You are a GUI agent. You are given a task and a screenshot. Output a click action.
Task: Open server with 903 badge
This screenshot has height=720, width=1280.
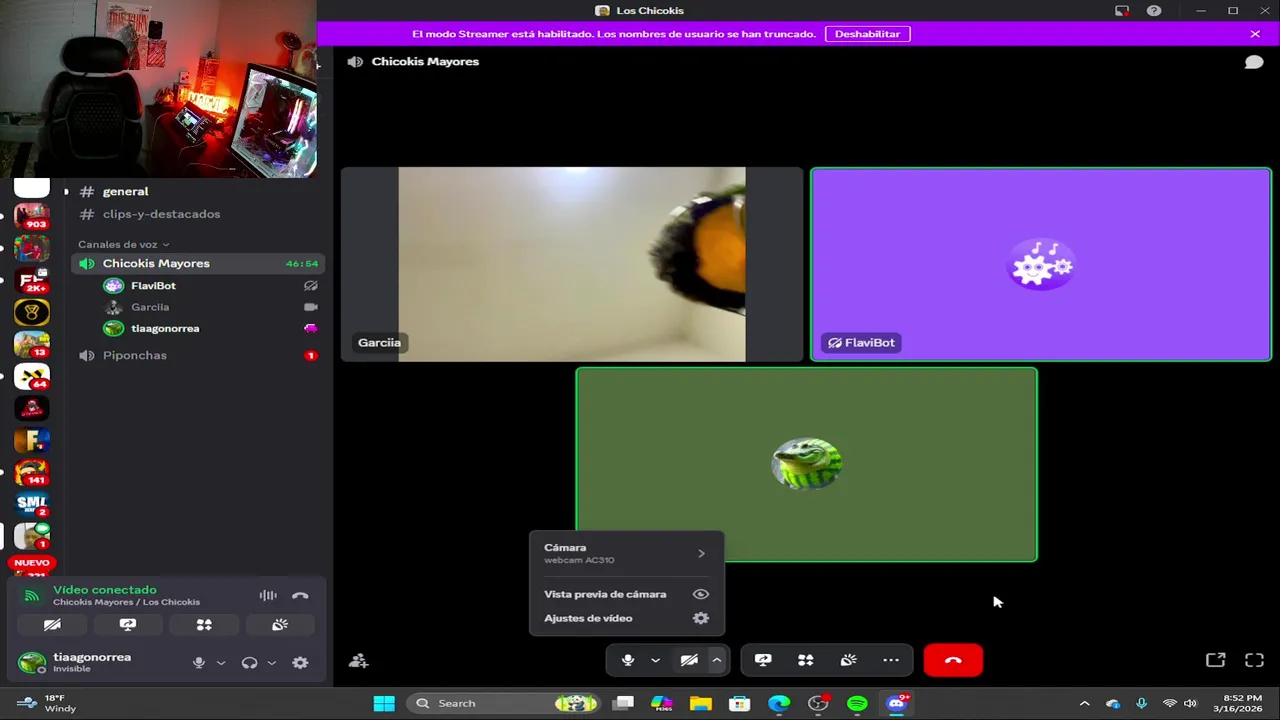point(32,216)
